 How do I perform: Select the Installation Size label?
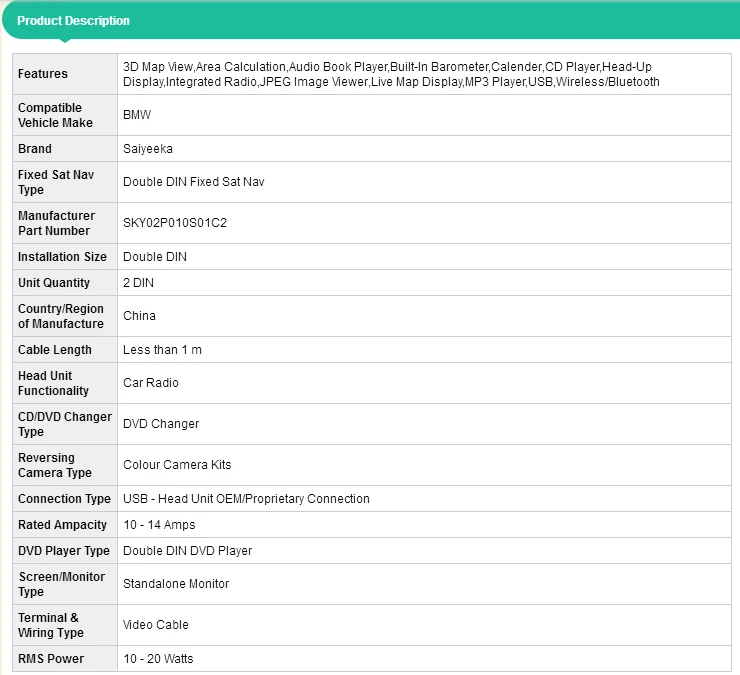(x=62, y=257)
